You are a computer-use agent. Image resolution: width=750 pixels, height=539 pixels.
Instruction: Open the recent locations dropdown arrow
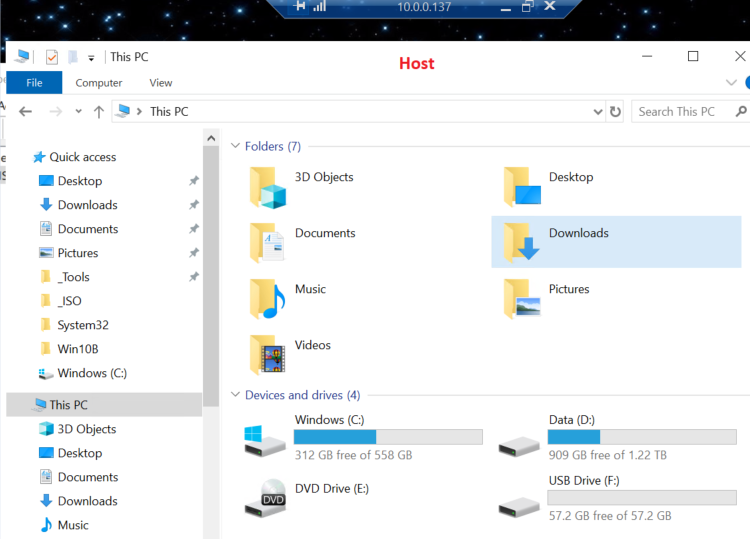coord(78,111)
